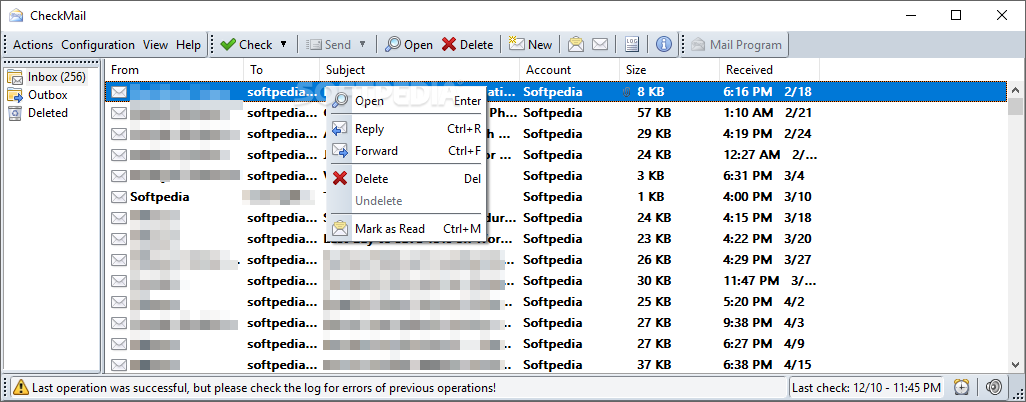Choose Reply in the context menu
The width and height of the screenshot is (1026, 402).
(406, 129)
